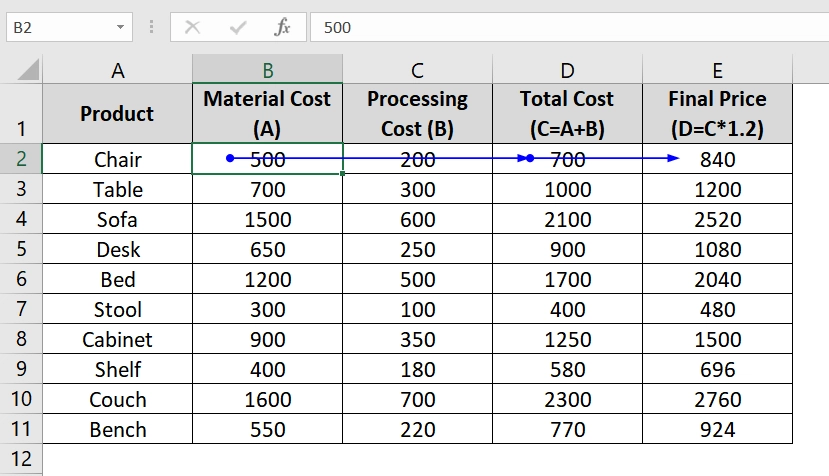
Task: Select the Couch cell
Action: [117, 399]
